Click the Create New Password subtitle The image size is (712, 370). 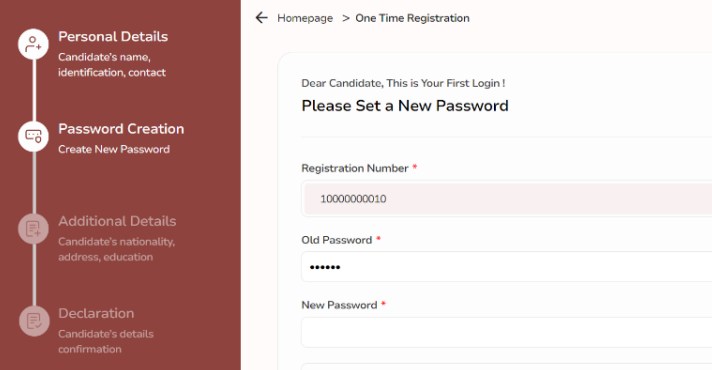pyautogui.click(x=114, y=149)
